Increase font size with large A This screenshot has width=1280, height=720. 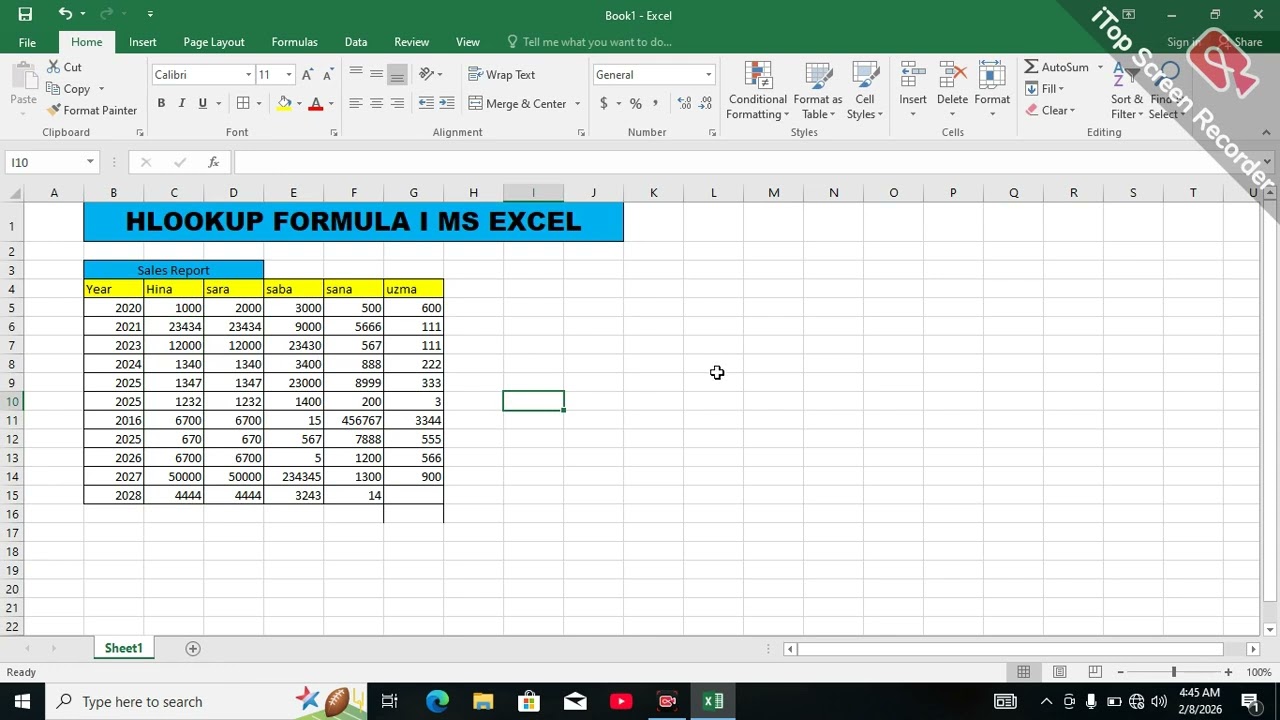pos(308,75)
